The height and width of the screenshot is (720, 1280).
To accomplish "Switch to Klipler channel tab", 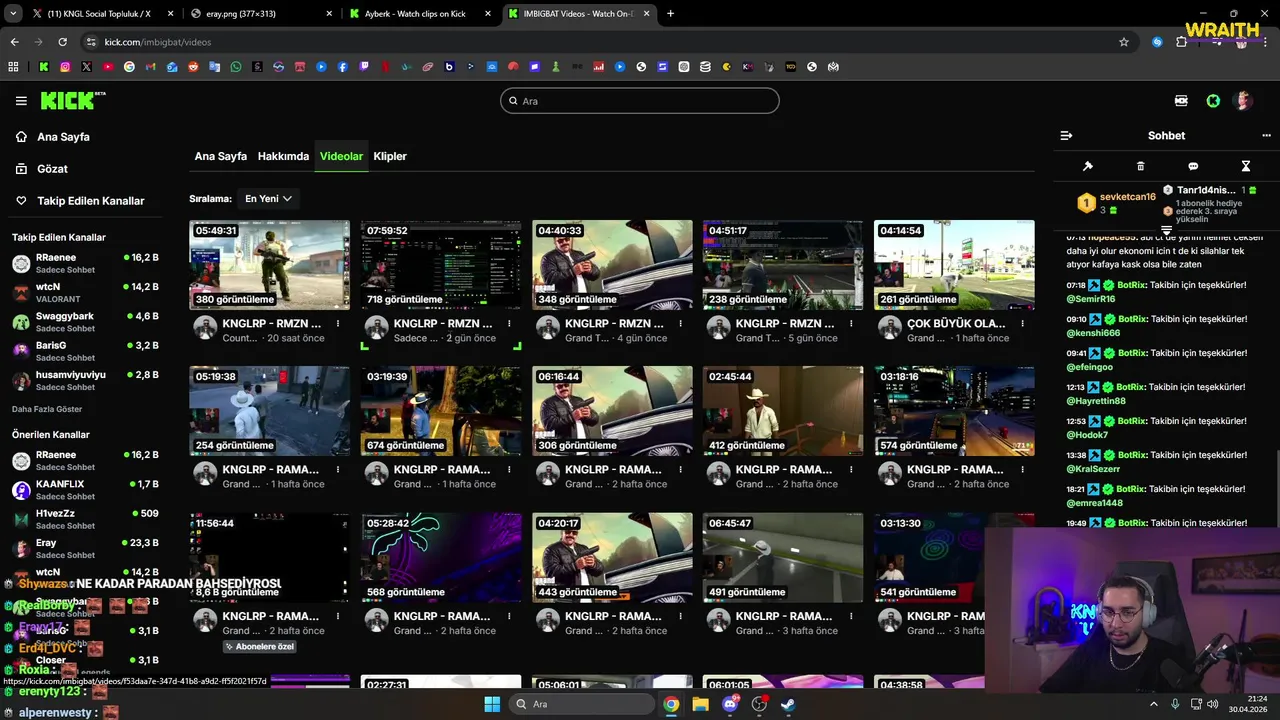I will [390, 156].
